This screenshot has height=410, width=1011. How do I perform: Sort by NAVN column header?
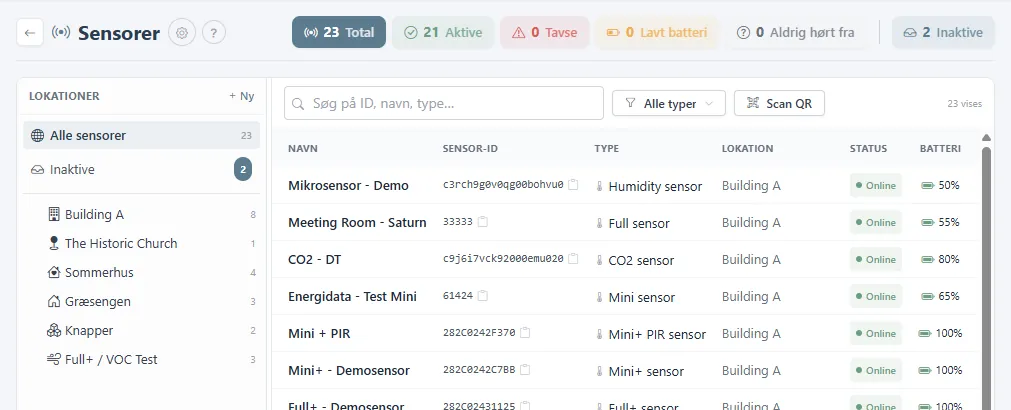coord(303,148)
